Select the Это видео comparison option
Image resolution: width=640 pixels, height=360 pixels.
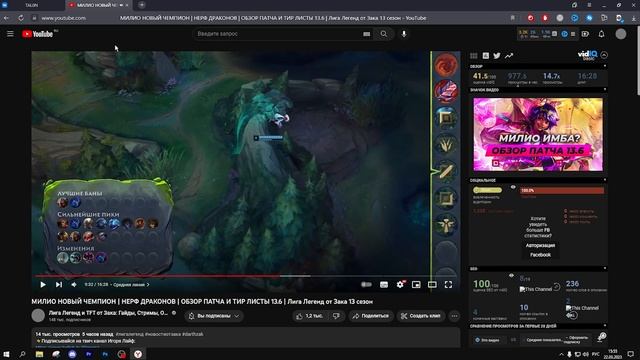490,340
